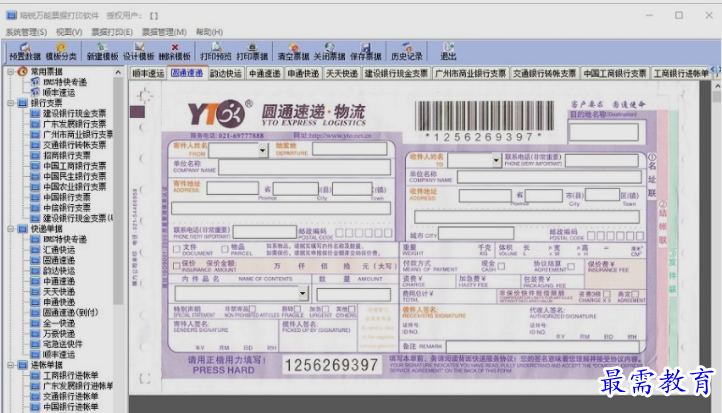722x413 pixels.
Task: Select 广东发展银行进帐单 in the tree
Action: point(78,386)
